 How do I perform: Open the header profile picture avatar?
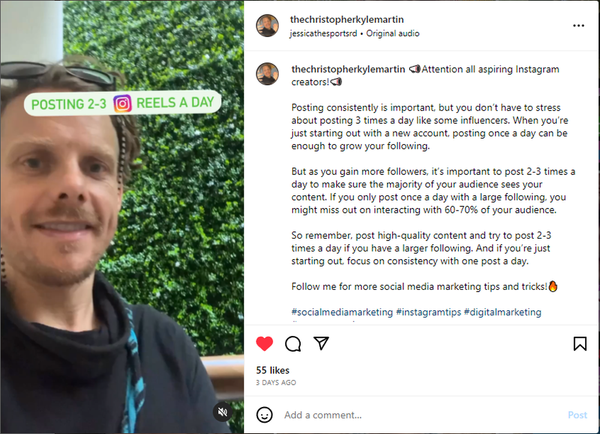pyautogui.click(x=267, y=26)
